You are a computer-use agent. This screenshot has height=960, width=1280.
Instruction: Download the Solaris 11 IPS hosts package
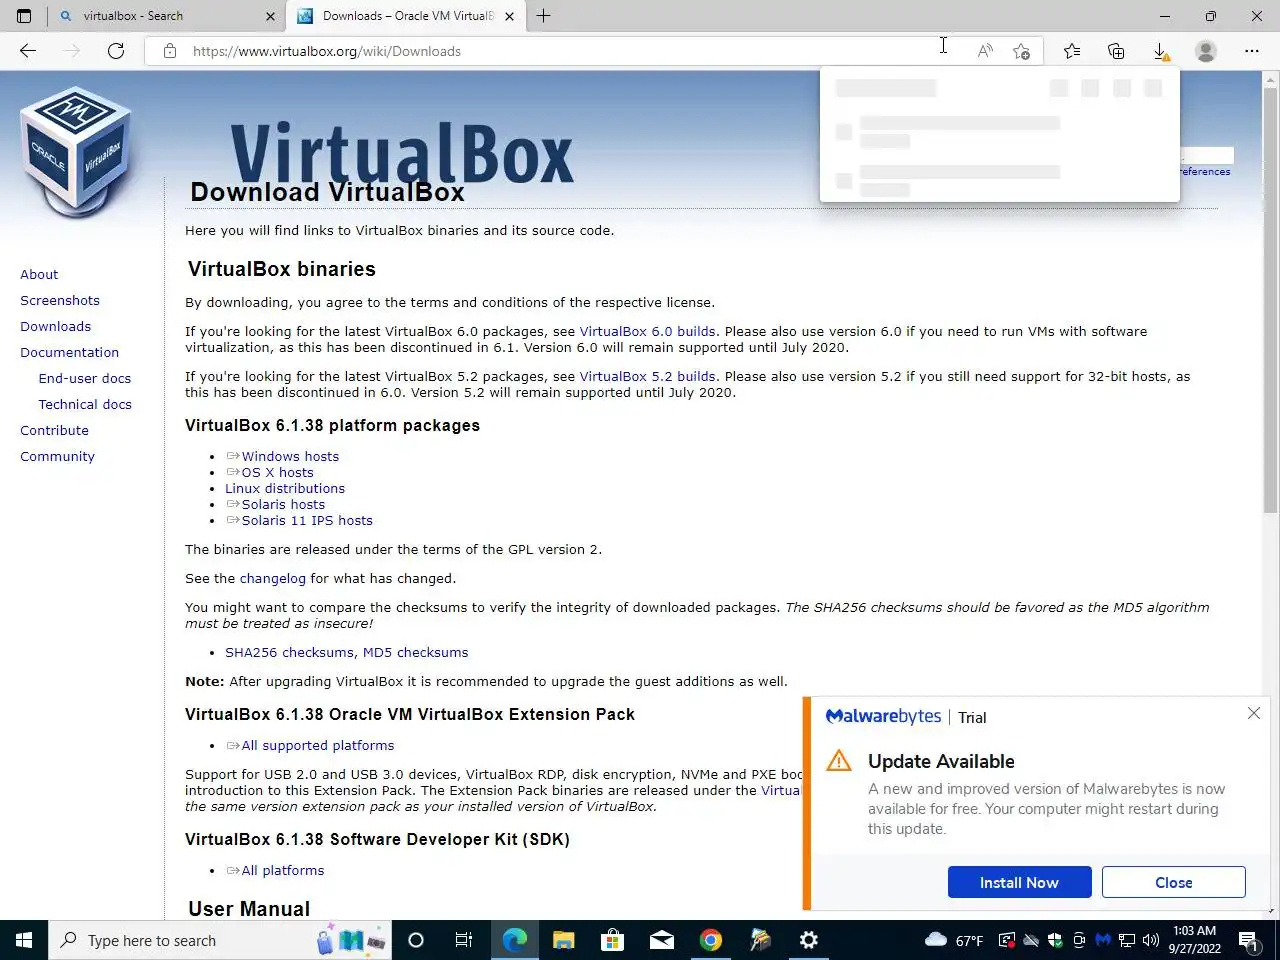coord(307,520)
